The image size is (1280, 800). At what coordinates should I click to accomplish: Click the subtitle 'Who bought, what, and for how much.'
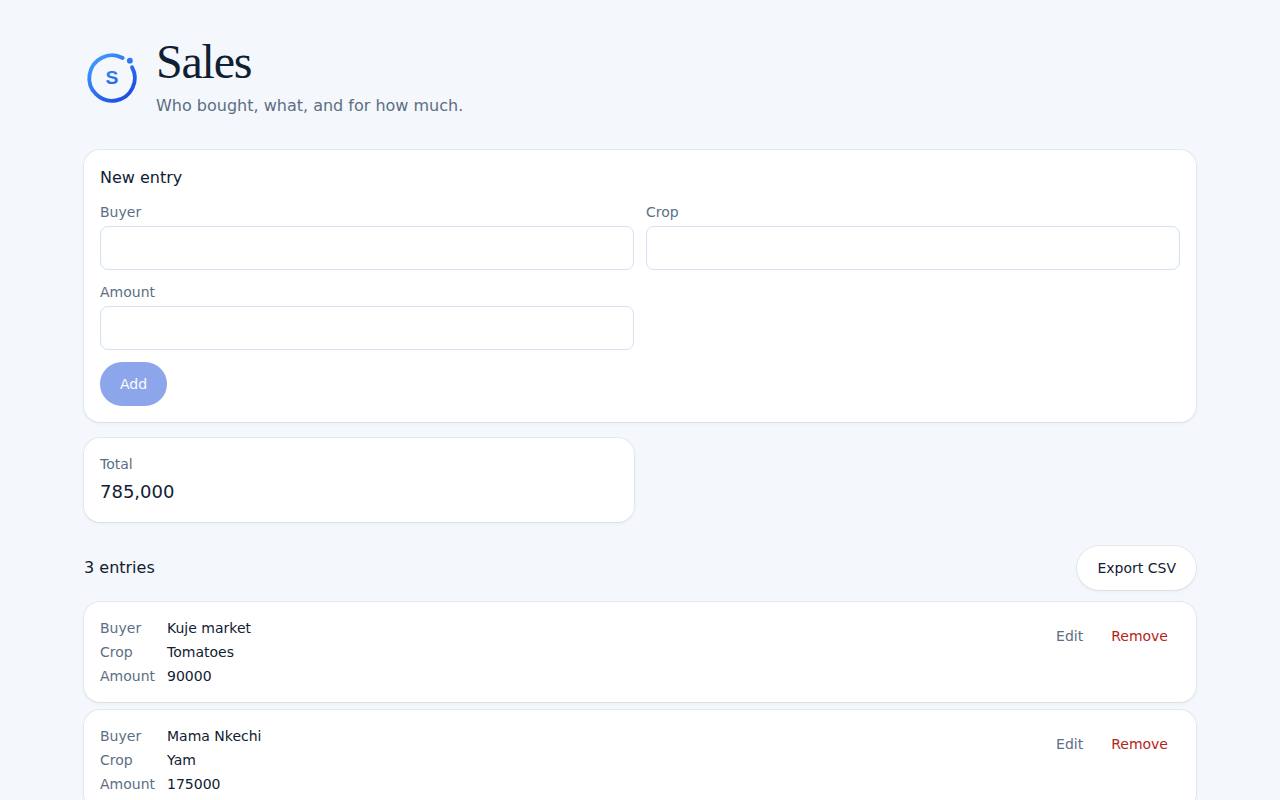coord(309,106)
